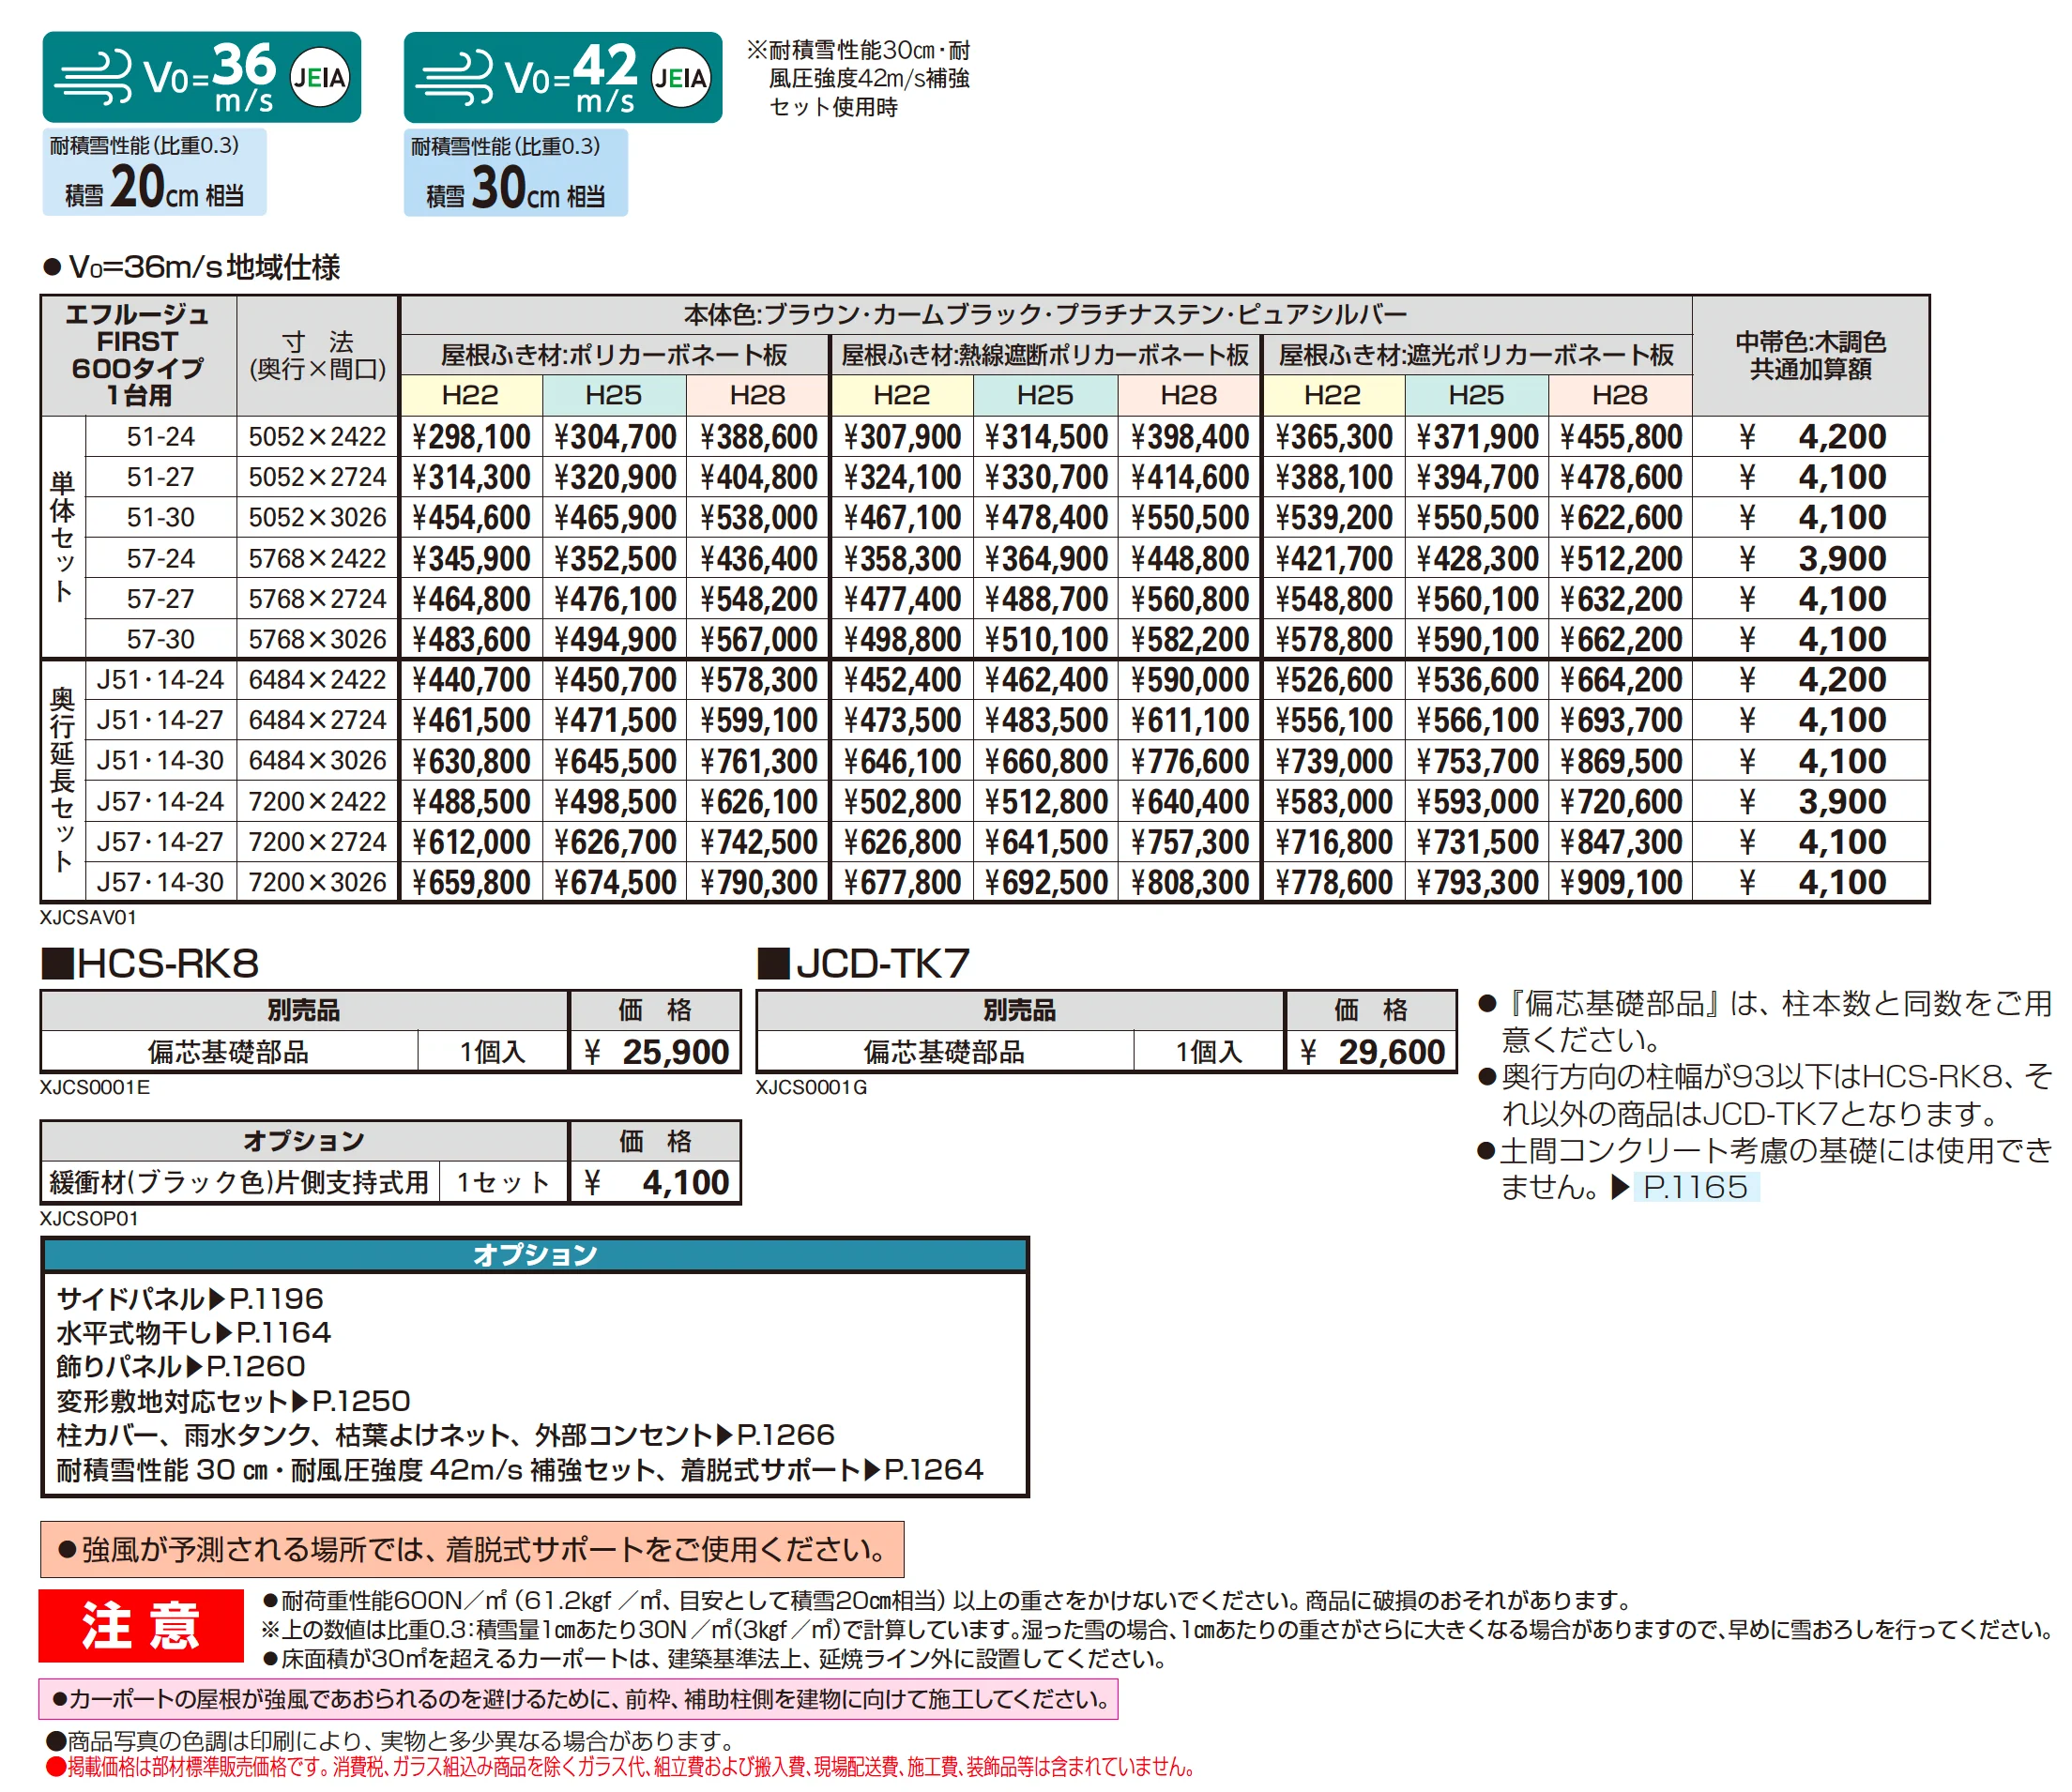Select 屋根ふき材:遮光ポリカーボネート板 column header
Image resolution: width=2072 pixels, height=1792 pixels.
click(1477, 355)
